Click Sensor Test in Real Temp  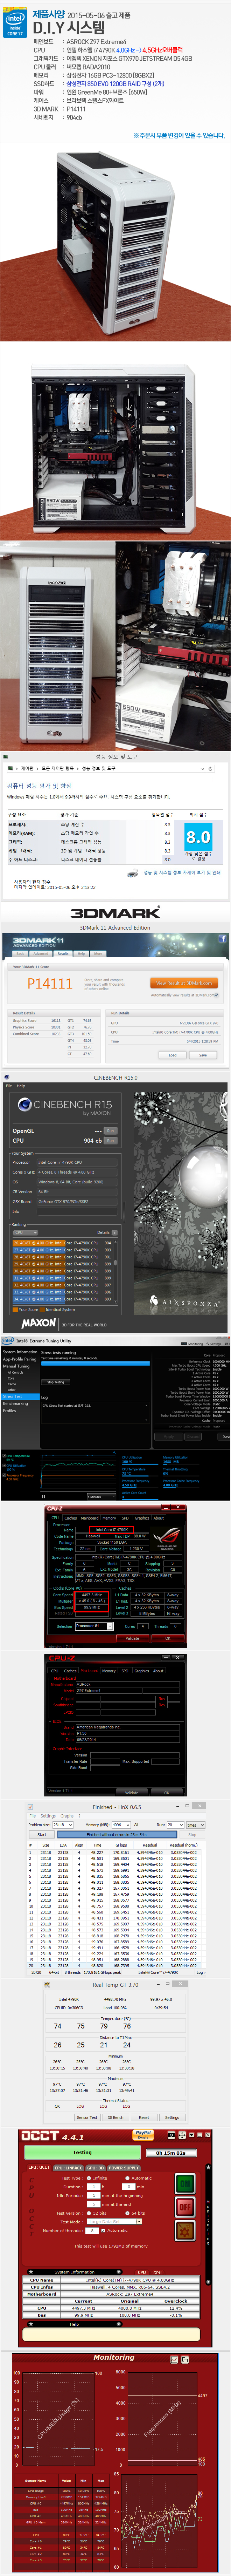point(87,2117)
